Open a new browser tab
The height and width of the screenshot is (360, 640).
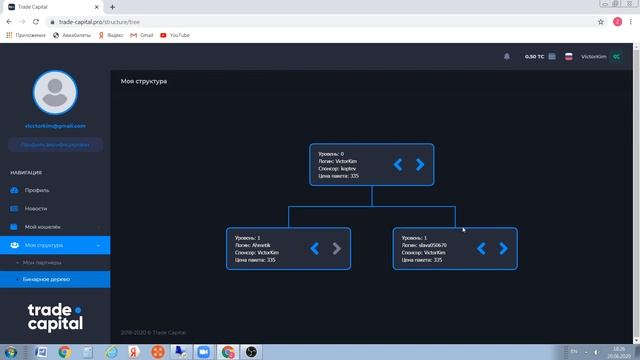tap(112, 7)
